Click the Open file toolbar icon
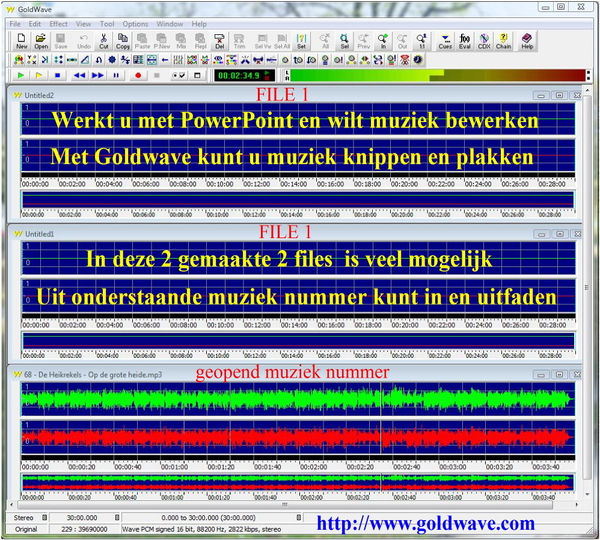The width and height of the screenshot is (600, 540). point(41,41)
